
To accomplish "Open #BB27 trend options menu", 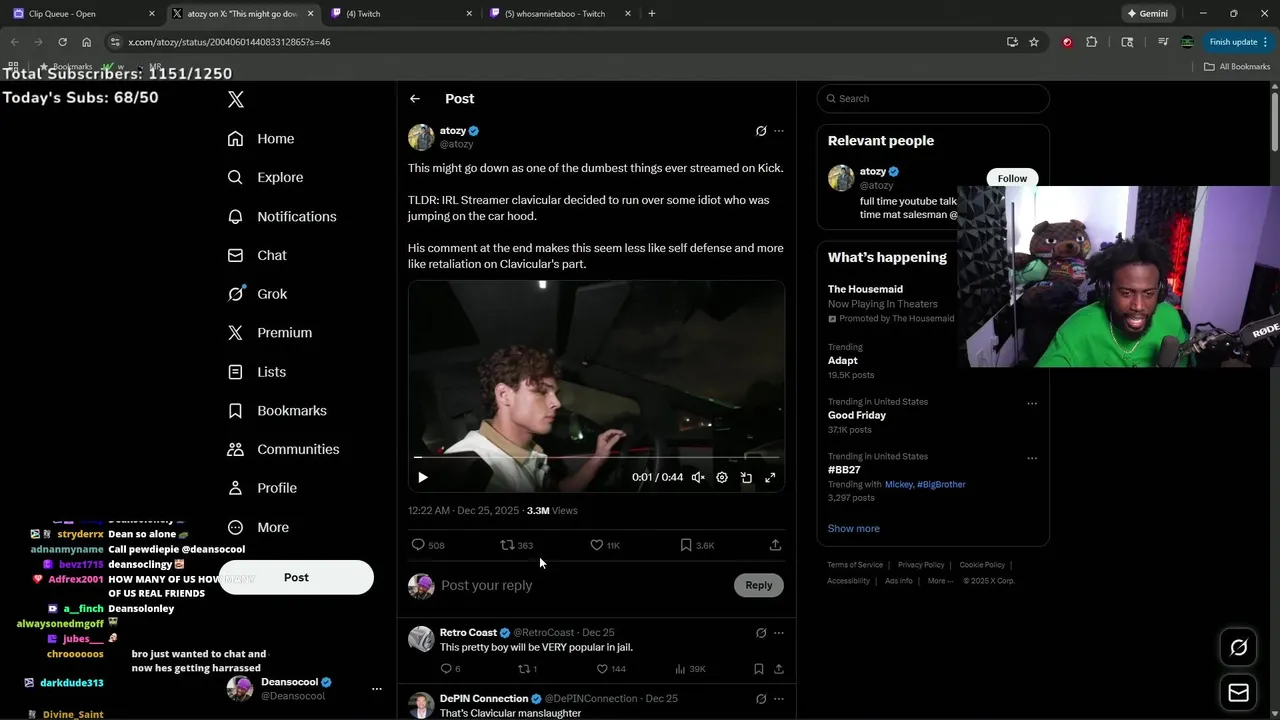I will [x=1032, y=459].
